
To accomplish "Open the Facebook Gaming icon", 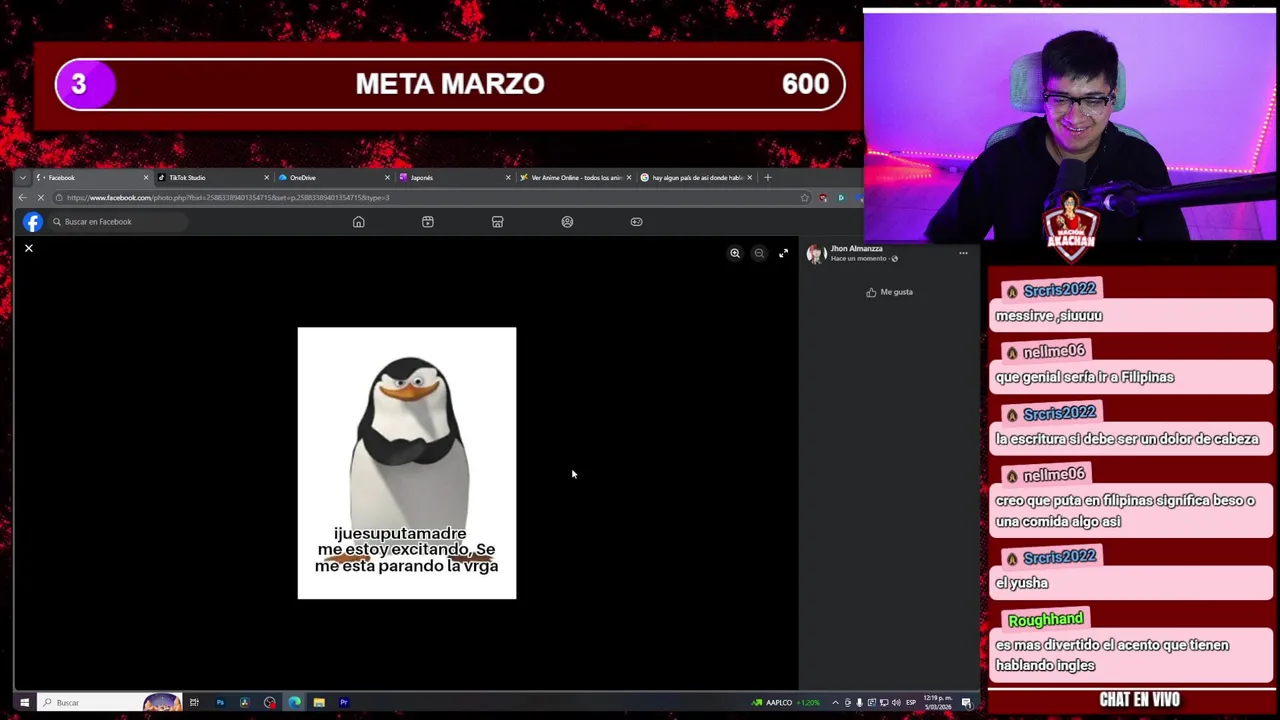I will (636, 222).
